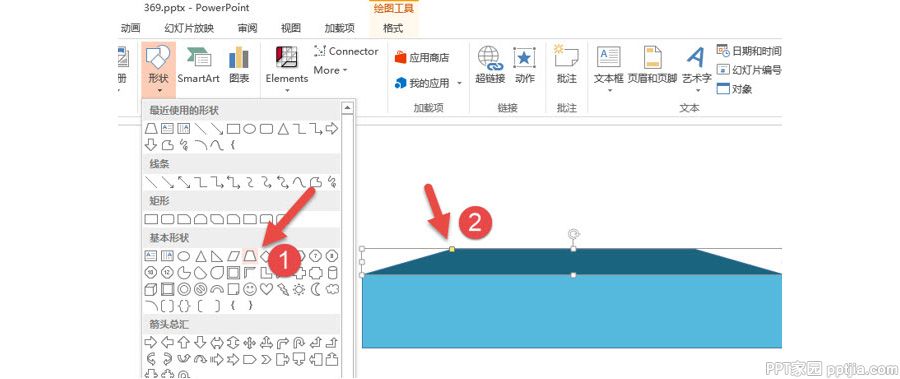This screenshot has height=379, width=900.
Task: Pick the Sun shape
Action: click(x=299, y=289)
